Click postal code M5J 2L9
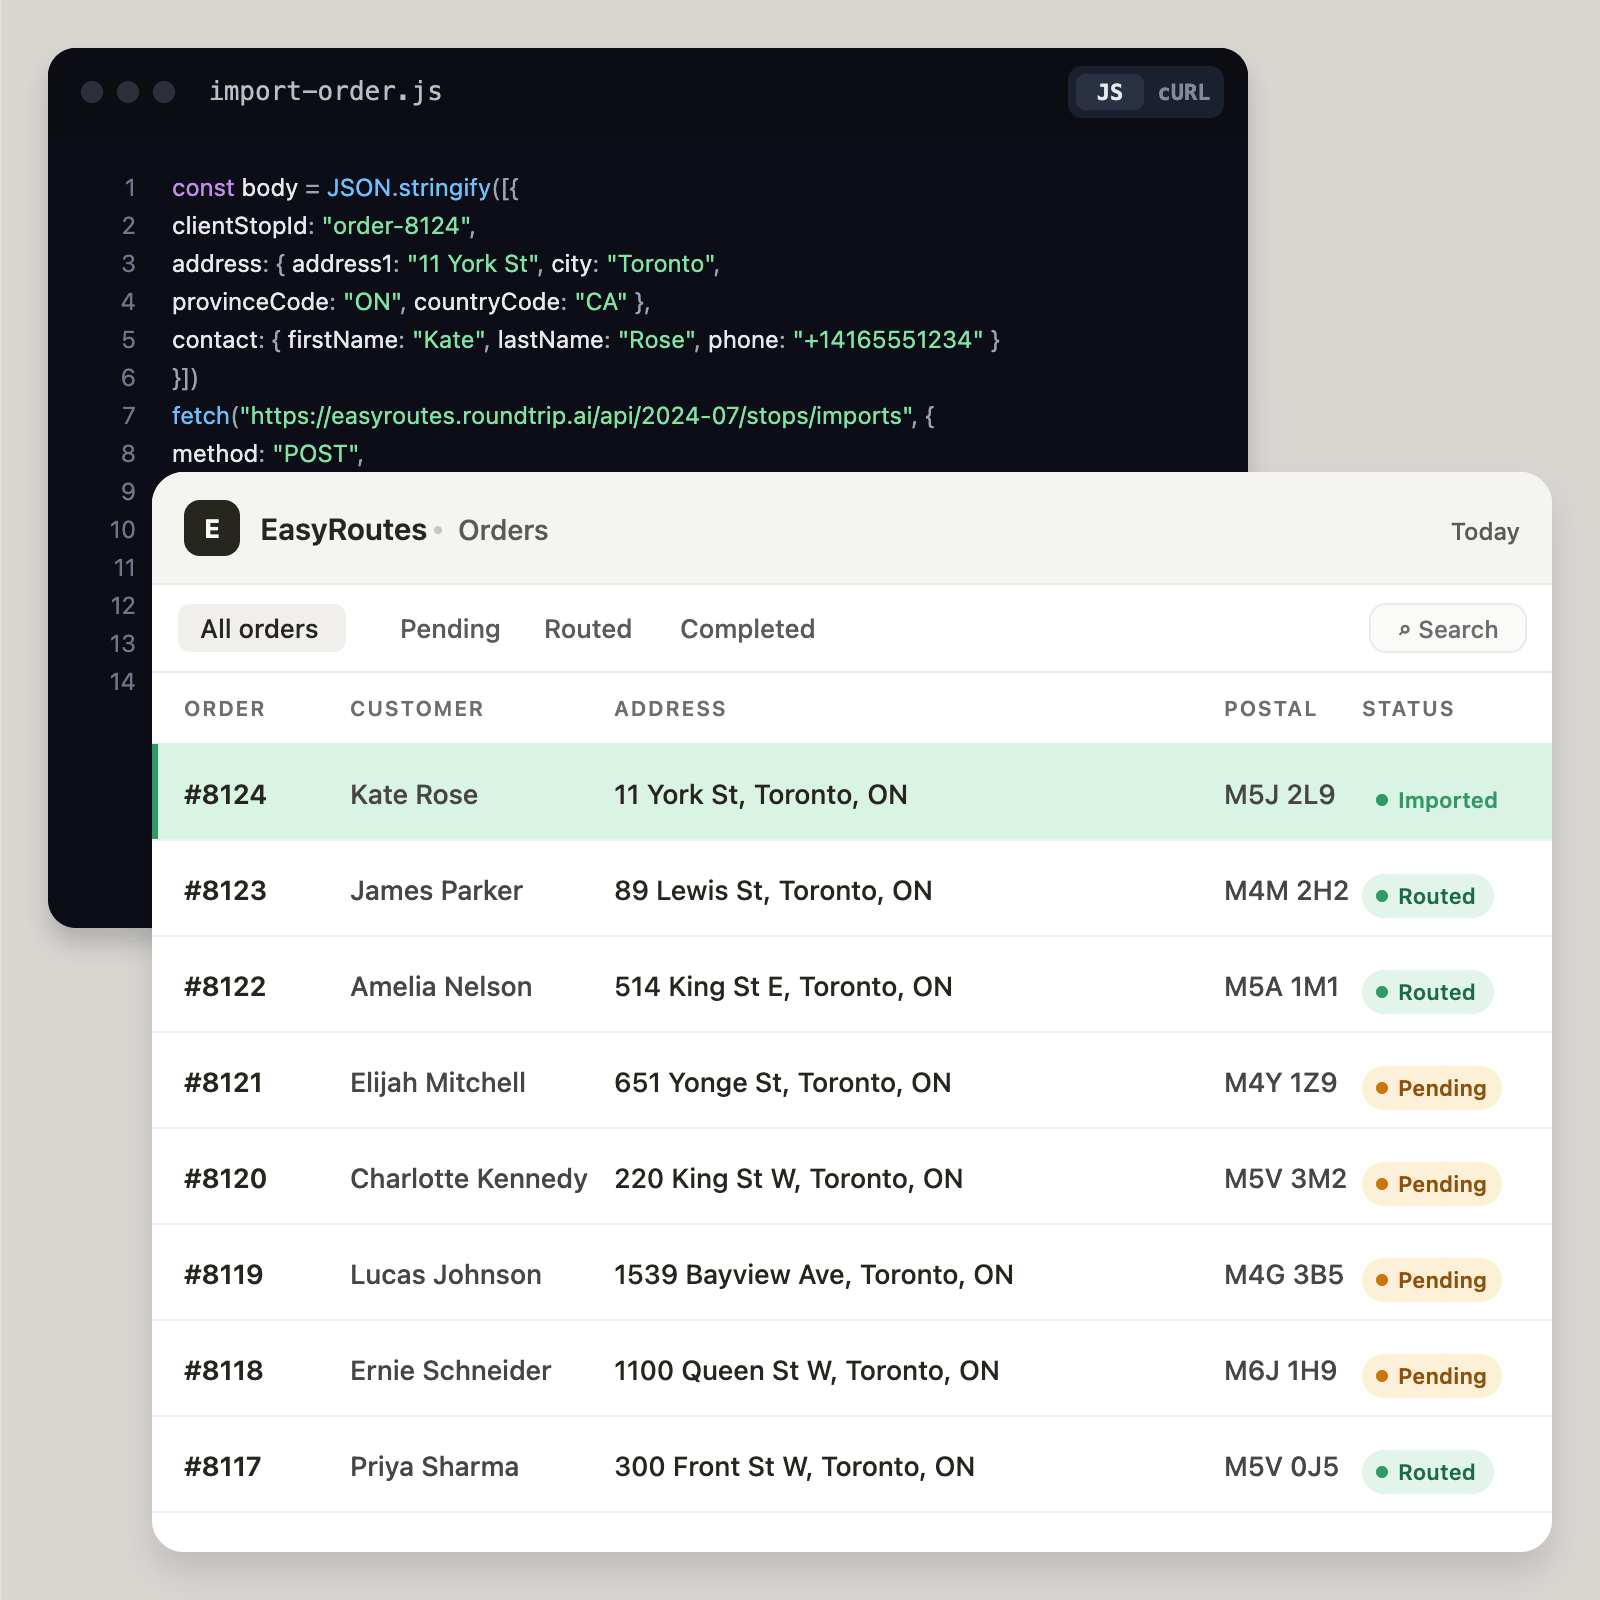This screenshot has width=1600, height=1600. click(x=1279, y=795)
